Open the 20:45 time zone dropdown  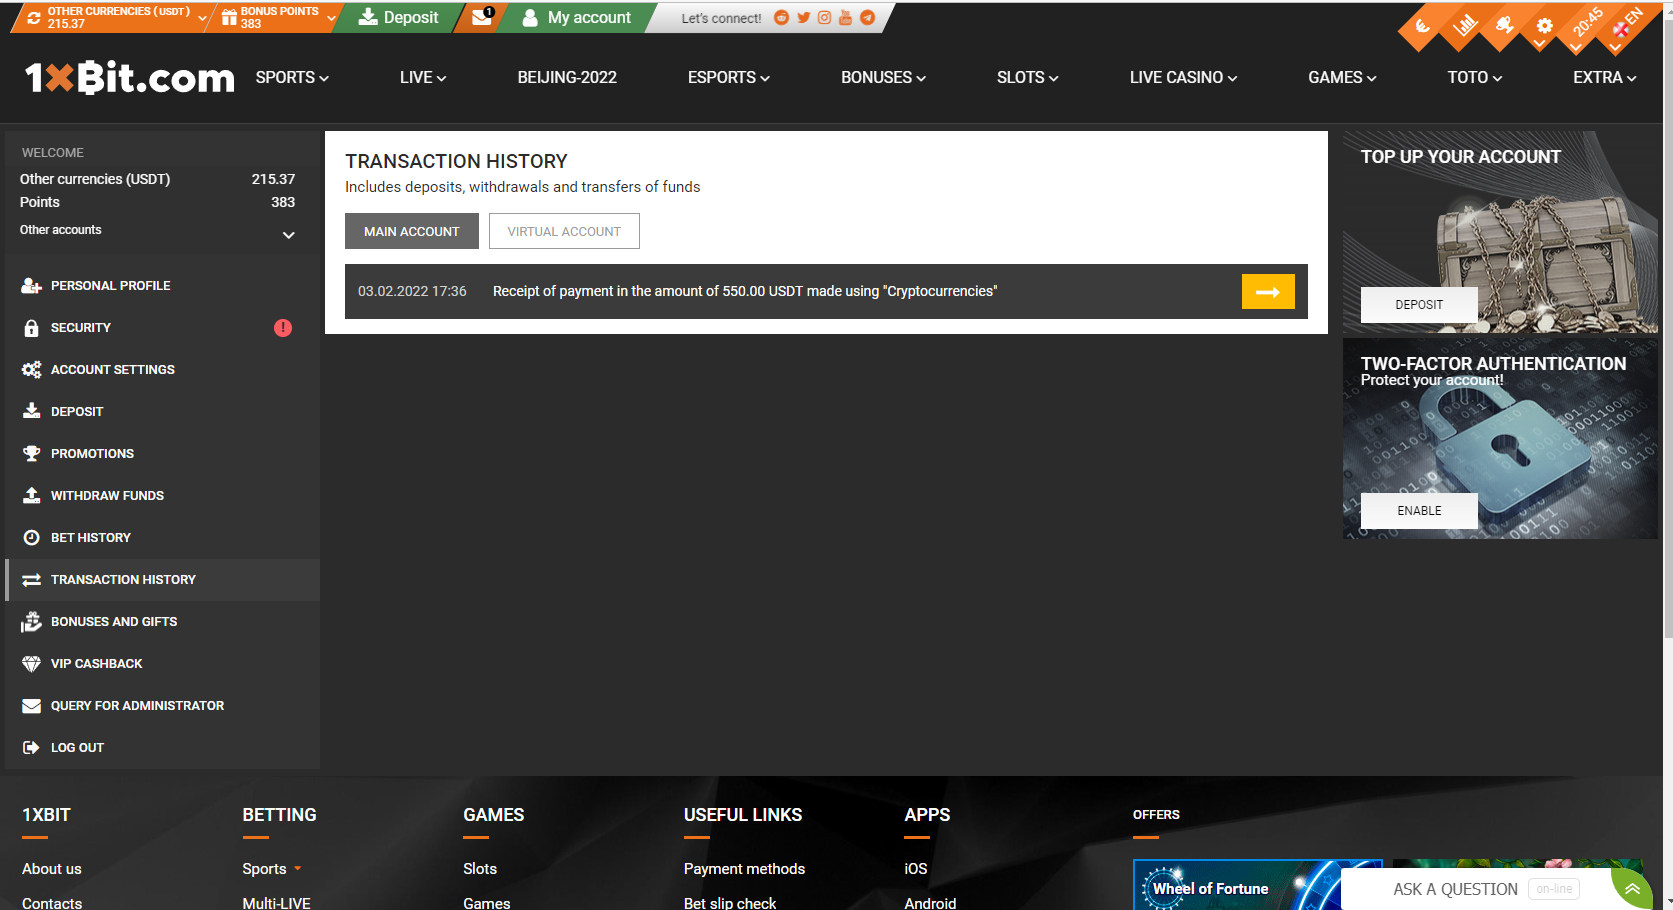pyautogui.click(x=1587, y=24)
